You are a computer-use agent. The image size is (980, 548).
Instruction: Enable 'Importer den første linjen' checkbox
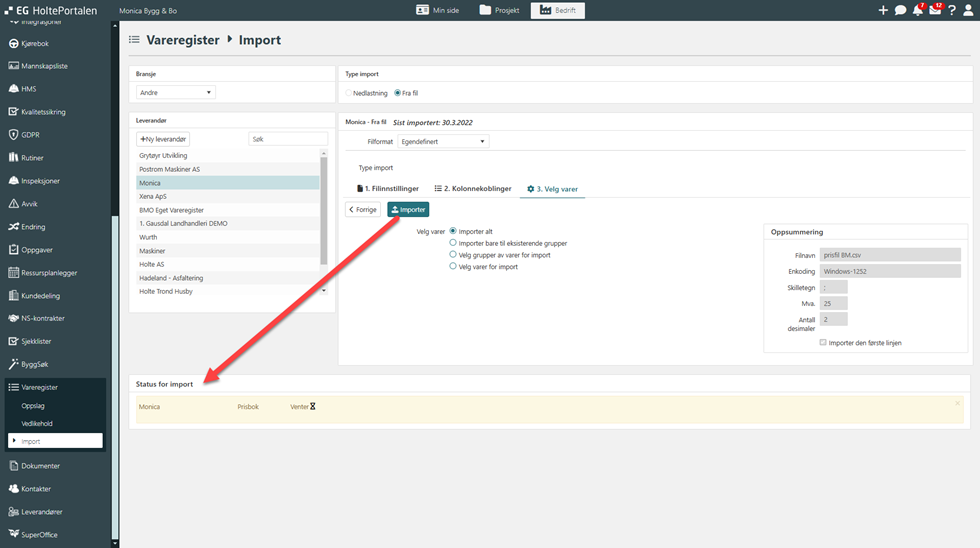822,343
